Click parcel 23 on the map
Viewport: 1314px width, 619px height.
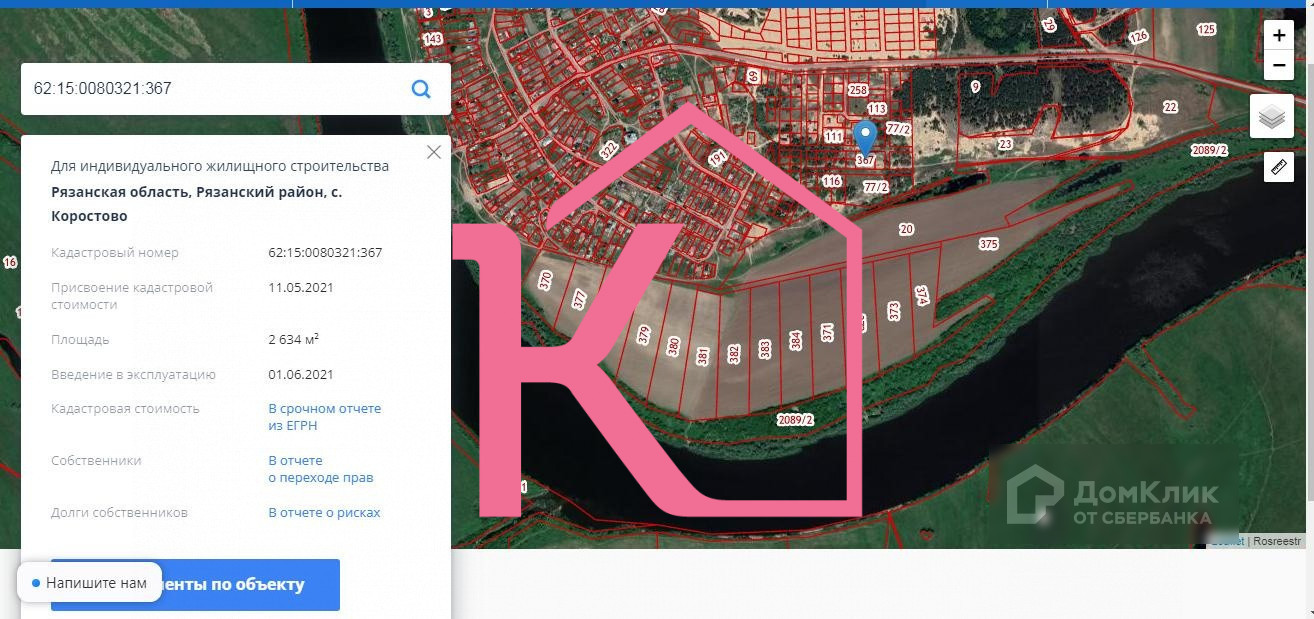coord(1005,144)
